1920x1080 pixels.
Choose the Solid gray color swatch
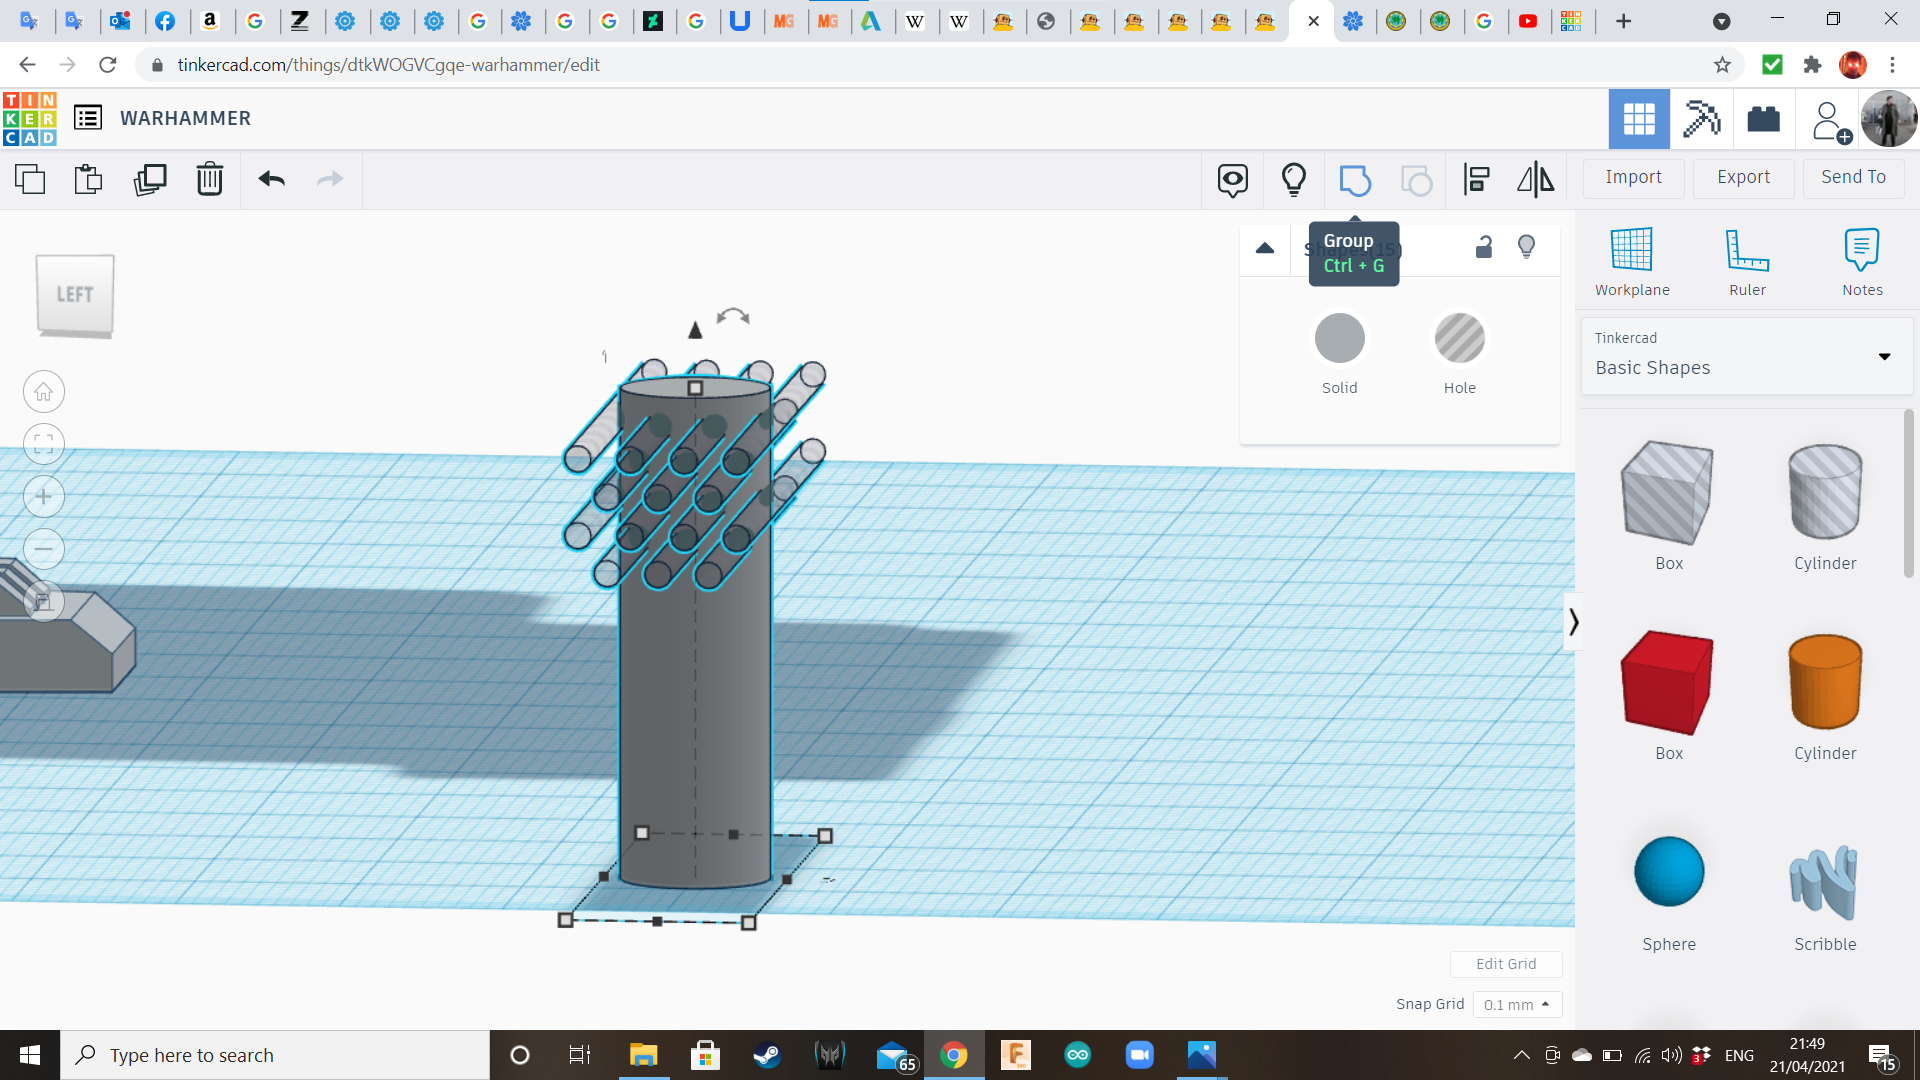(x=1339, y=339)
